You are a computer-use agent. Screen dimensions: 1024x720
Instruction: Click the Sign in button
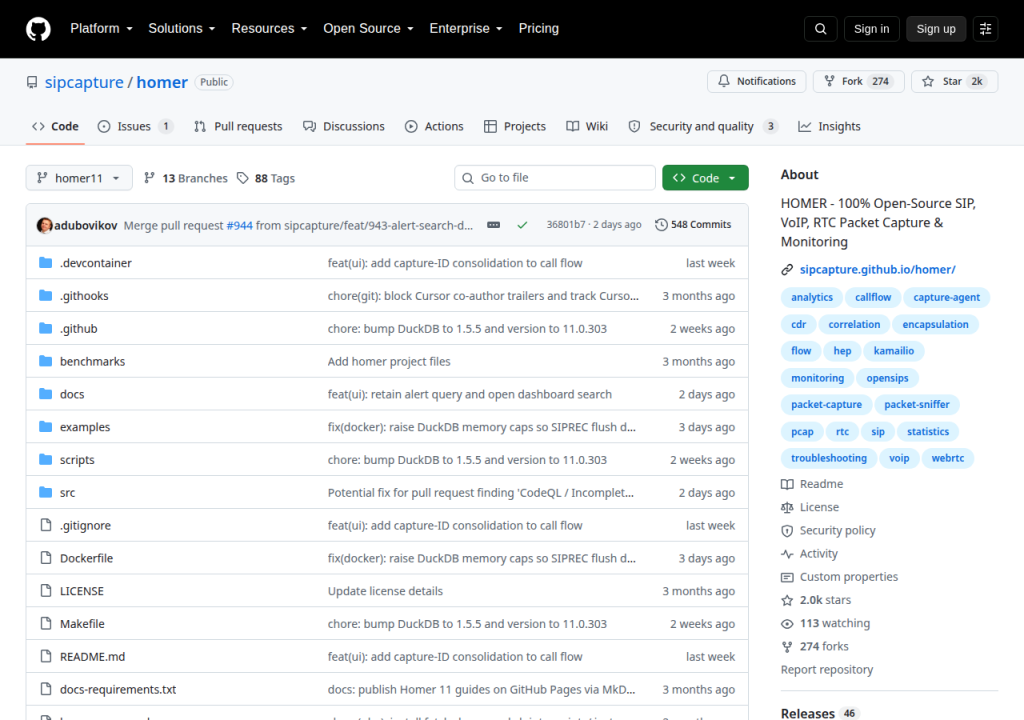pos(871,29)
